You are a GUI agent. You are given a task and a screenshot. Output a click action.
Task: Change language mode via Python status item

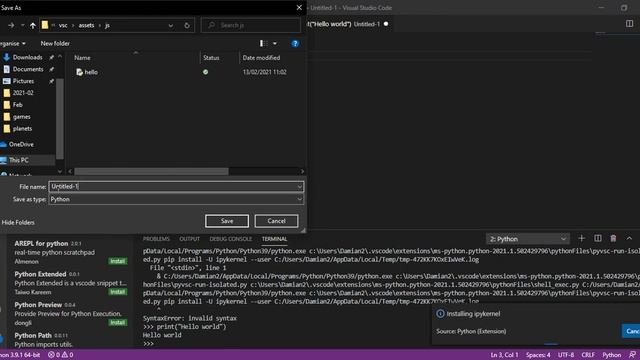[611, 355]
